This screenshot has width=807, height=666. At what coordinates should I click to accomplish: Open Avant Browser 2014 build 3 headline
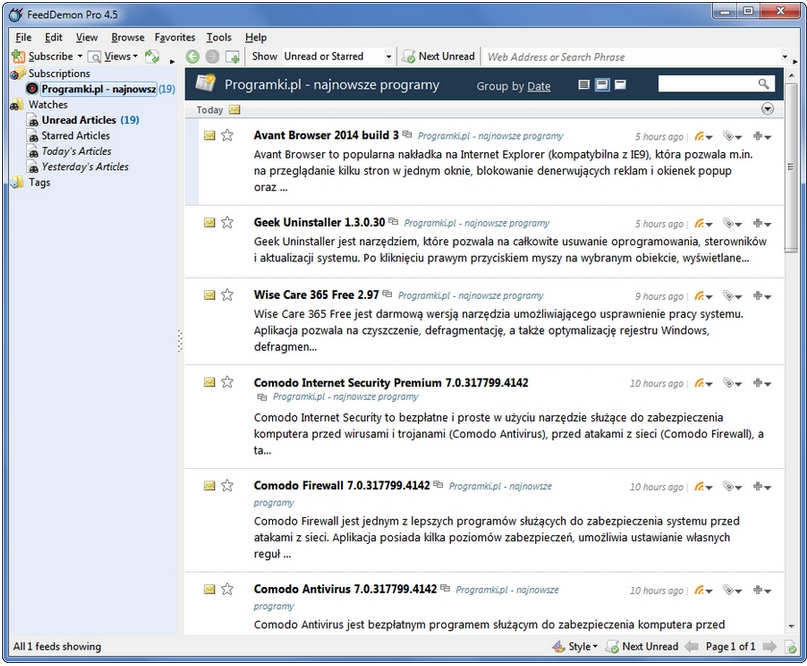point(326,135)
